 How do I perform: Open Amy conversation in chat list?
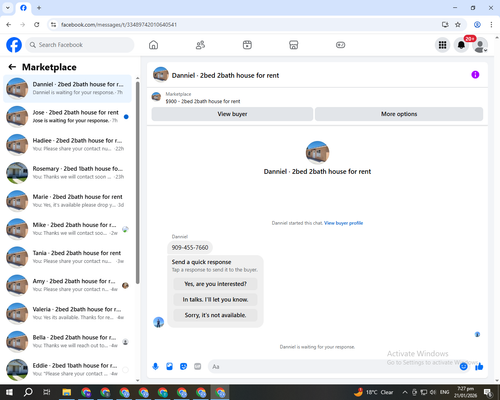pos(67,285)
